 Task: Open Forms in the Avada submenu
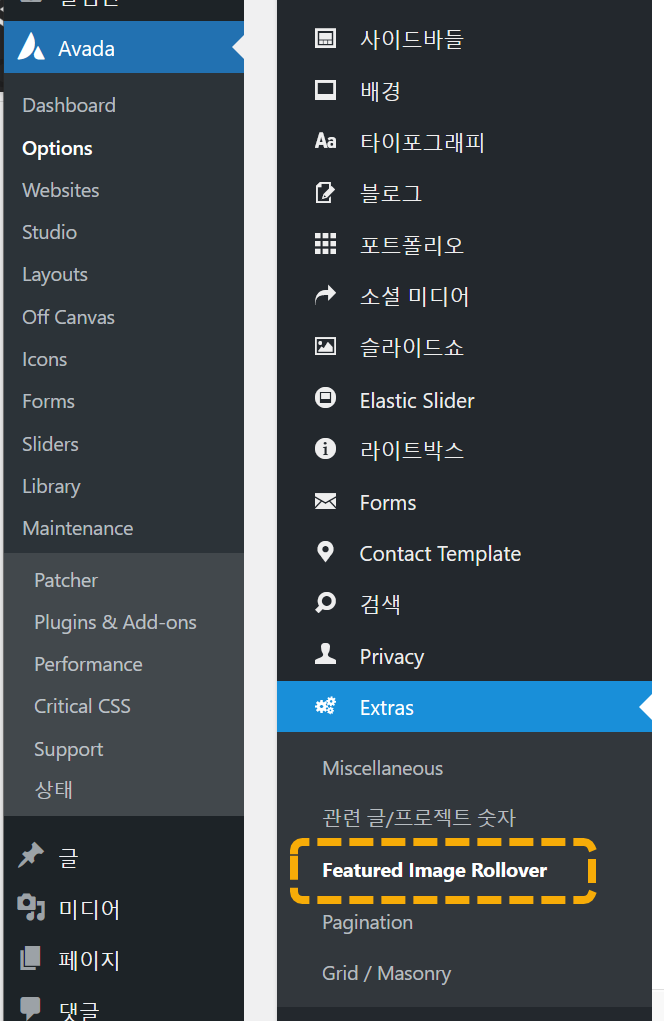click(x=48, y=401)
